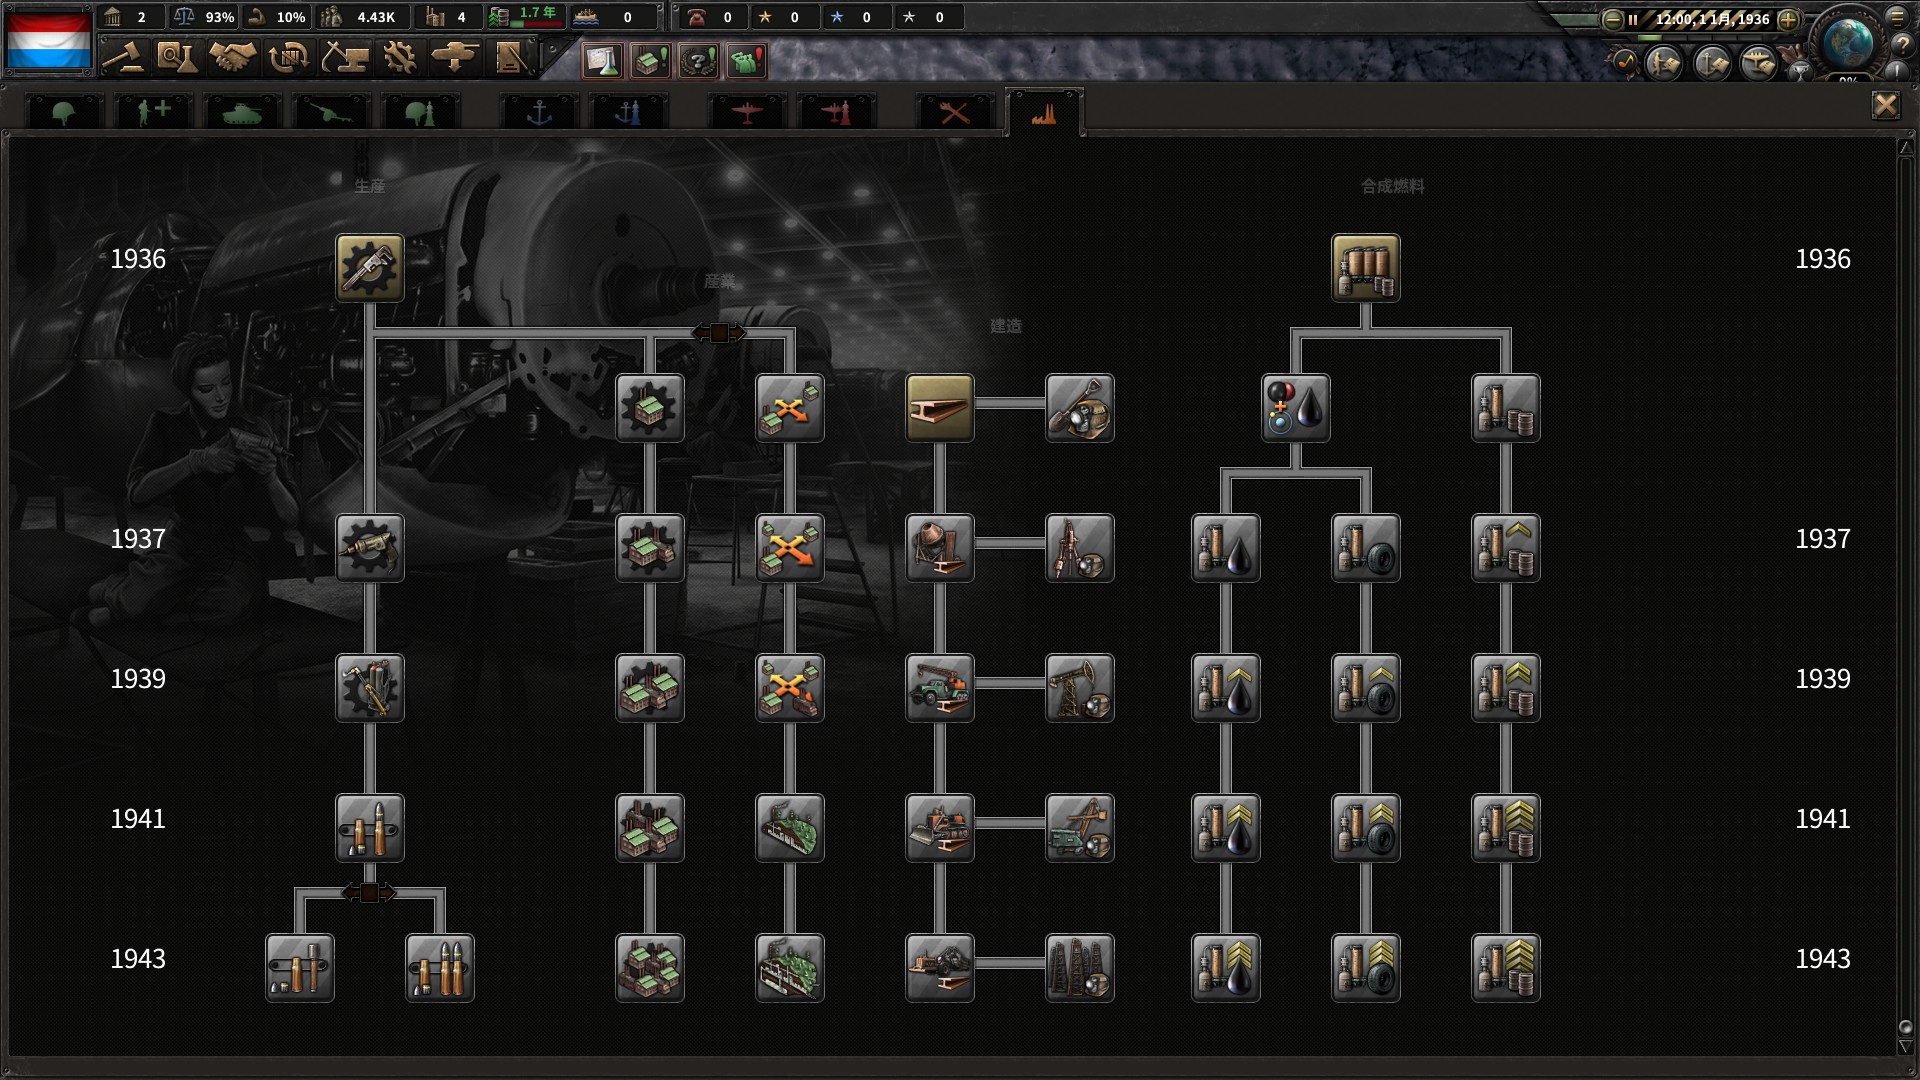
Task: Open the trade arrows icon
Action: pyautogui.click(x=288, y=58)
